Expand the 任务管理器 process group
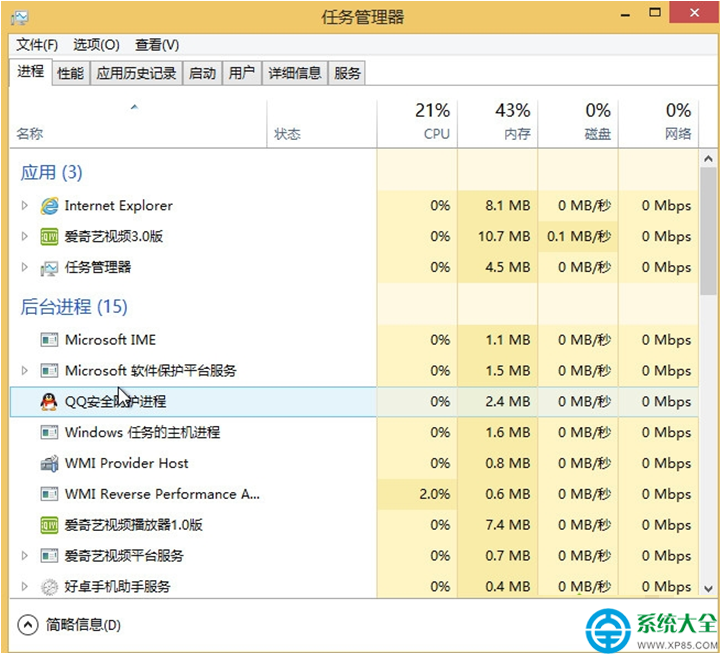This screenshot has width=720, height=656. click(x=25, y=267)
